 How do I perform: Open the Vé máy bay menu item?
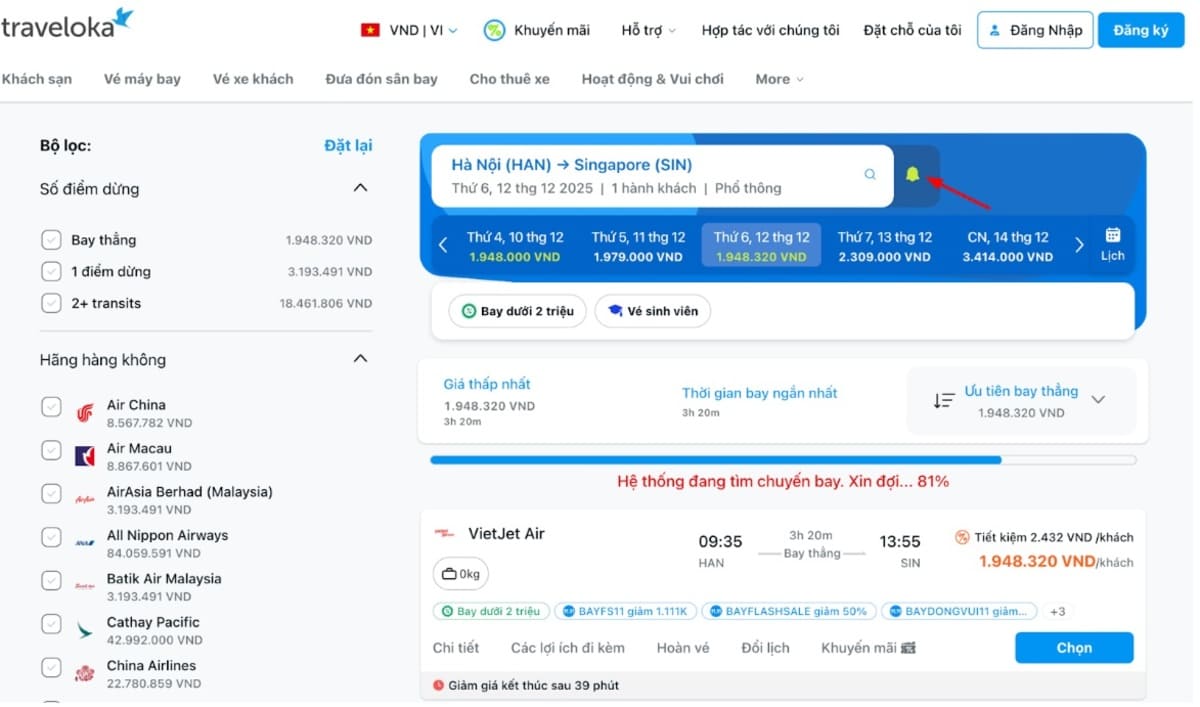[142, 79]
